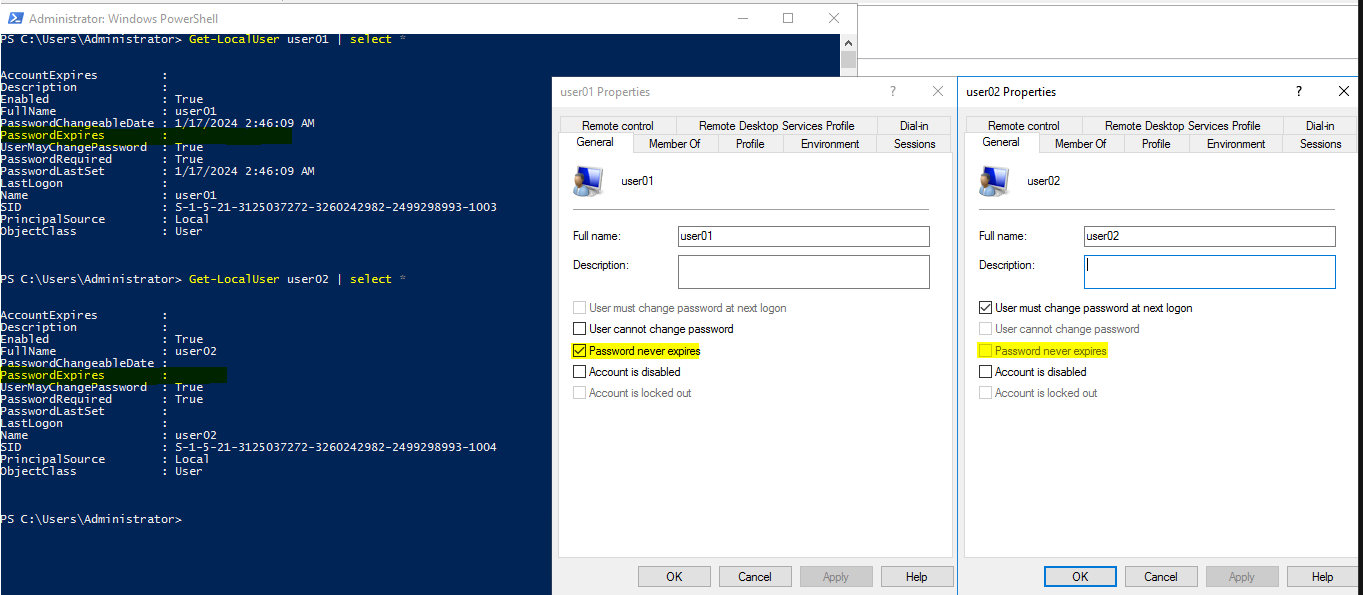Open the Dial-in tab in user01 Properties

[x=914, y=126]
